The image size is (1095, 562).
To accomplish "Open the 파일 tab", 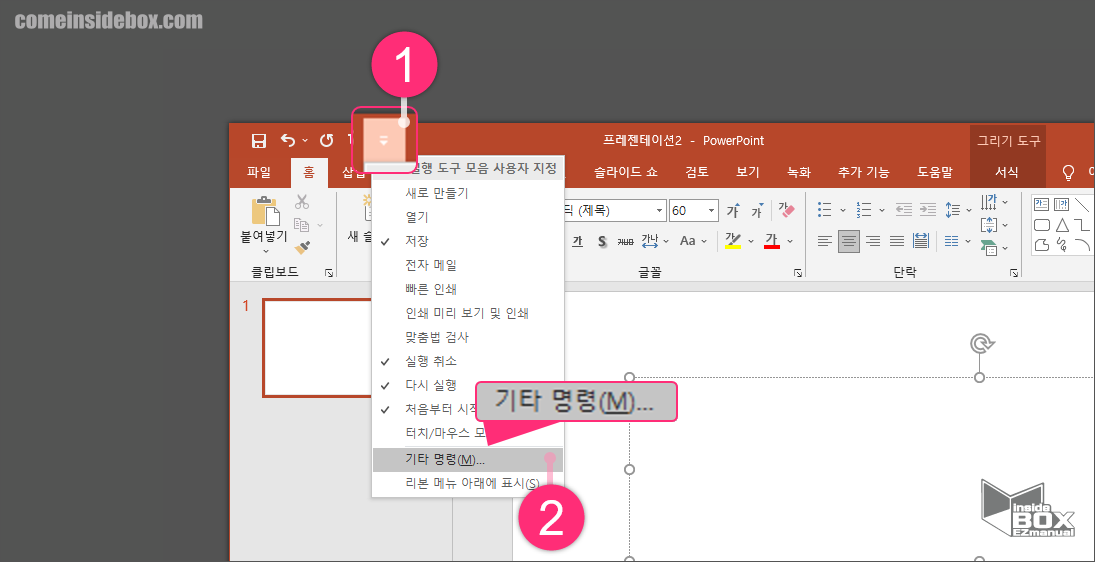I will pyautogui.click(x=258, y=172).
